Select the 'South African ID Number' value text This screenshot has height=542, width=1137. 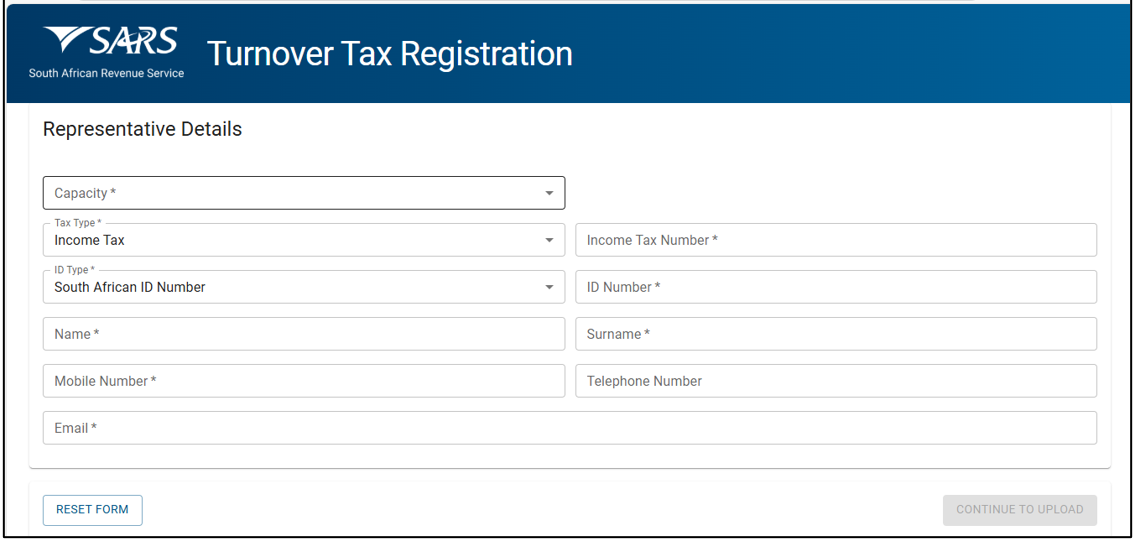[x=130, y=288]
